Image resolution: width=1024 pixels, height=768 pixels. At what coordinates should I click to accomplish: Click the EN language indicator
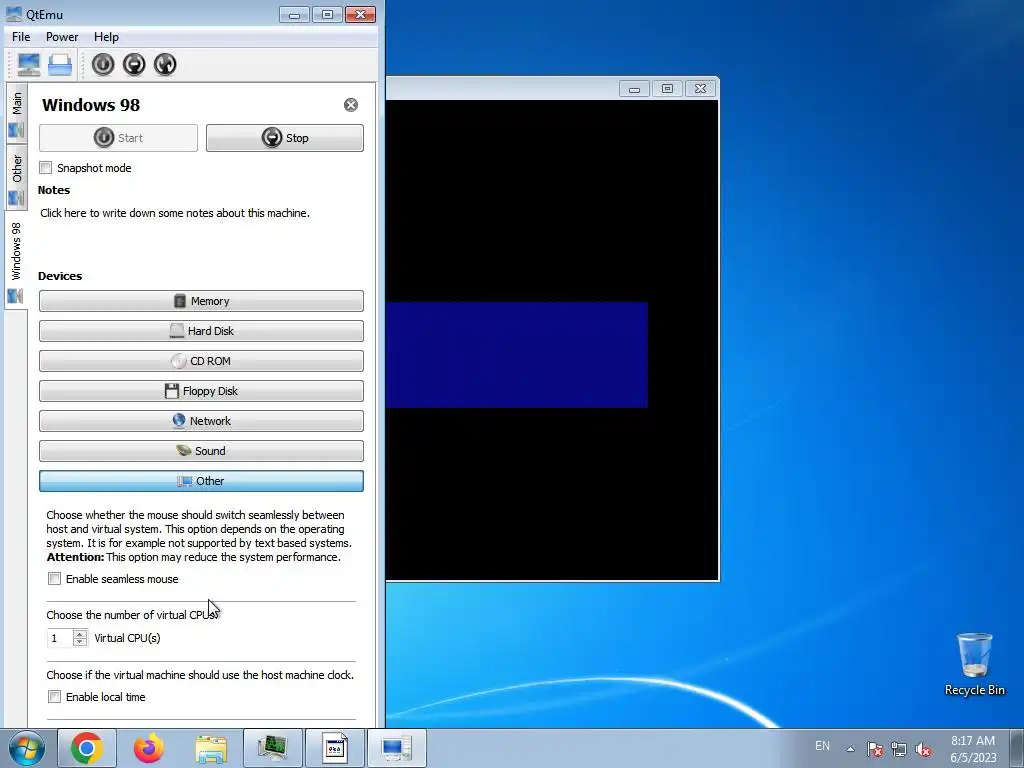[822, 746]
